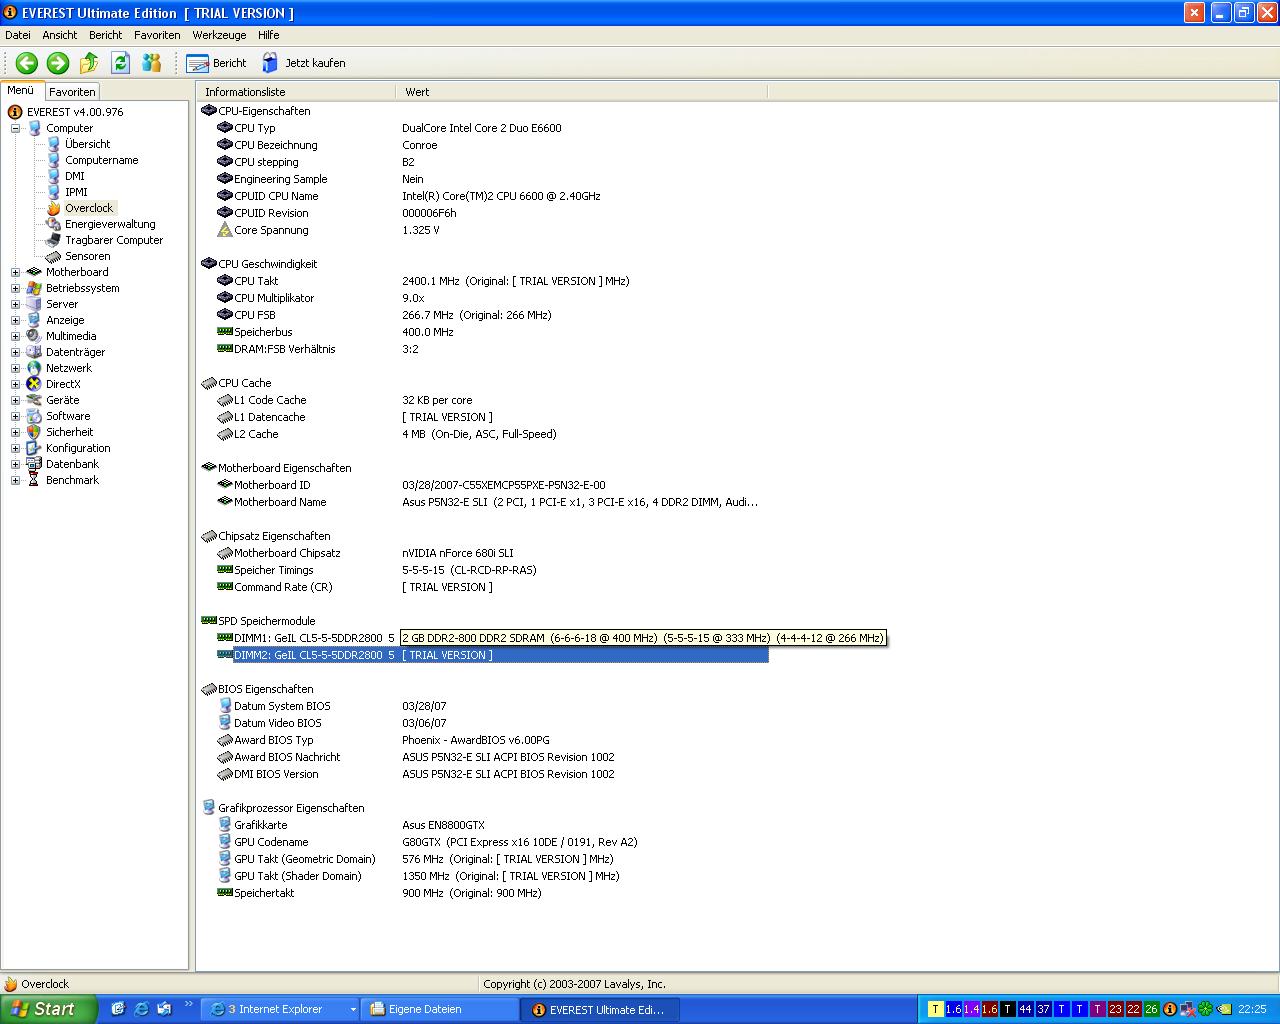Click the Benchmark tree icon
This screenshot has width=1280, height=1024.
click(34, 480)
